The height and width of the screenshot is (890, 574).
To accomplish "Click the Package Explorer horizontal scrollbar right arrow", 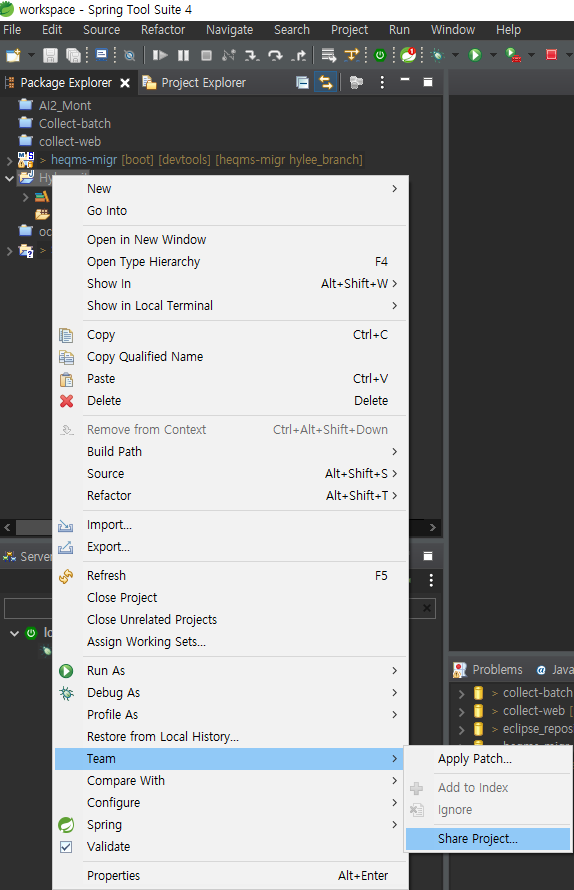I will [433, 527].
